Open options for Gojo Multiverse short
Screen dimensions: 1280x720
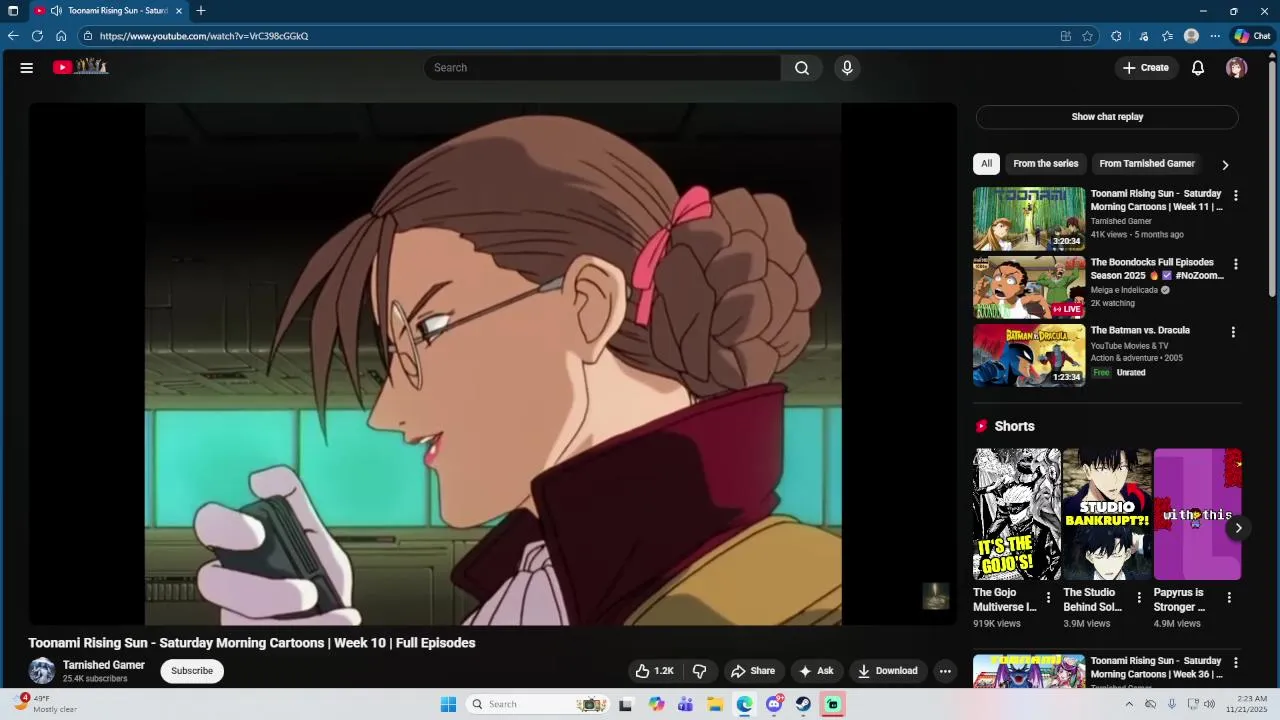tap(1048, 598)
